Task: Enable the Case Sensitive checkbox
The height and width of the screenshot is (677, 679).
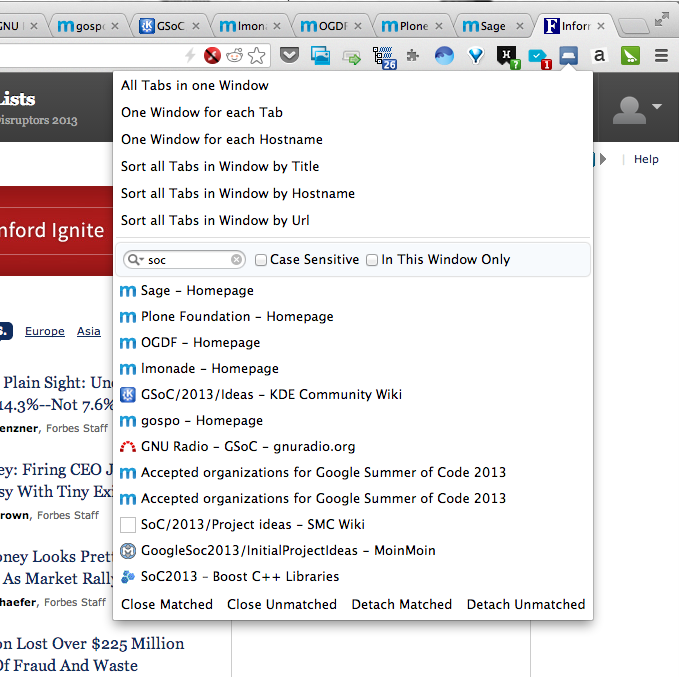Action: pyautogui.click(x=261, y=260)
